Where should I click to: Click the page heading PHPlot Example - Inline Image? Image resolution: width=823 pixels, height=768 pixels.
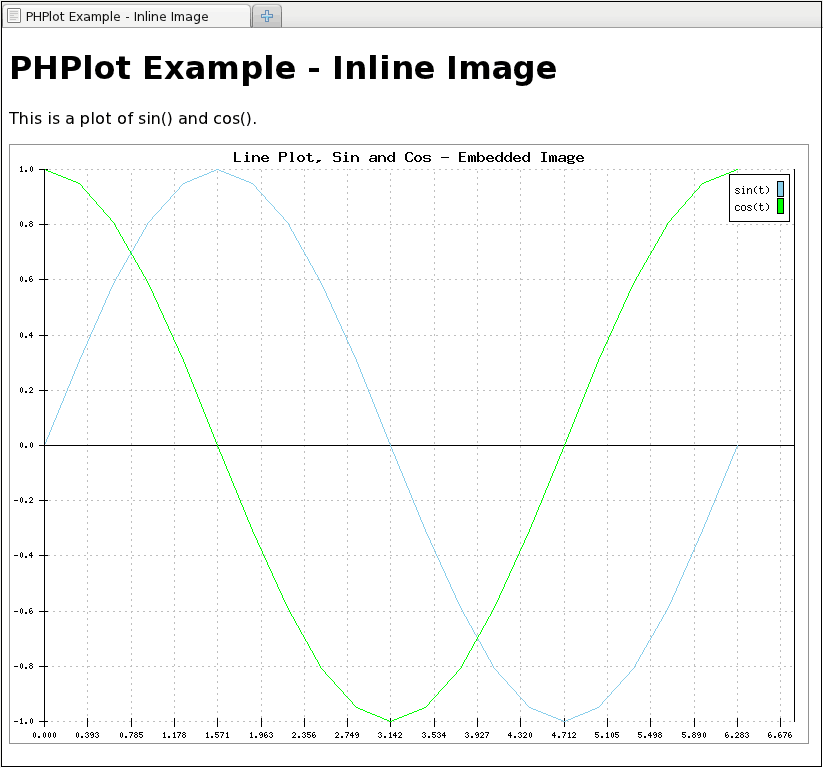coord(283,68)
